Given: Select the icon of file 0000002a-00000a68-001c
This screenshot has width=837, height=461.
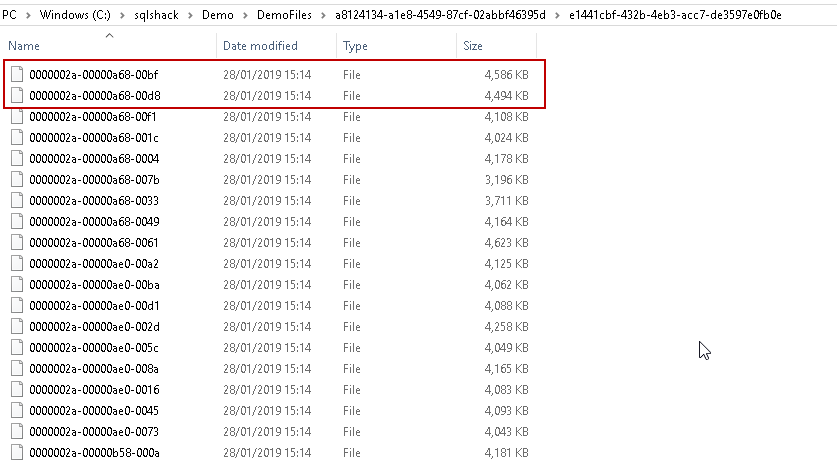Looking at the screenshot, I should pos(17,138).
